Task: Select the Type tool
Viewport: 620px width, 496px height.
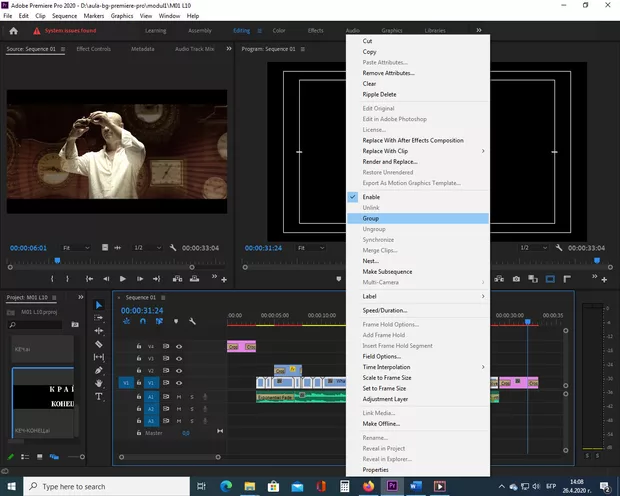Action: (99, 396)
